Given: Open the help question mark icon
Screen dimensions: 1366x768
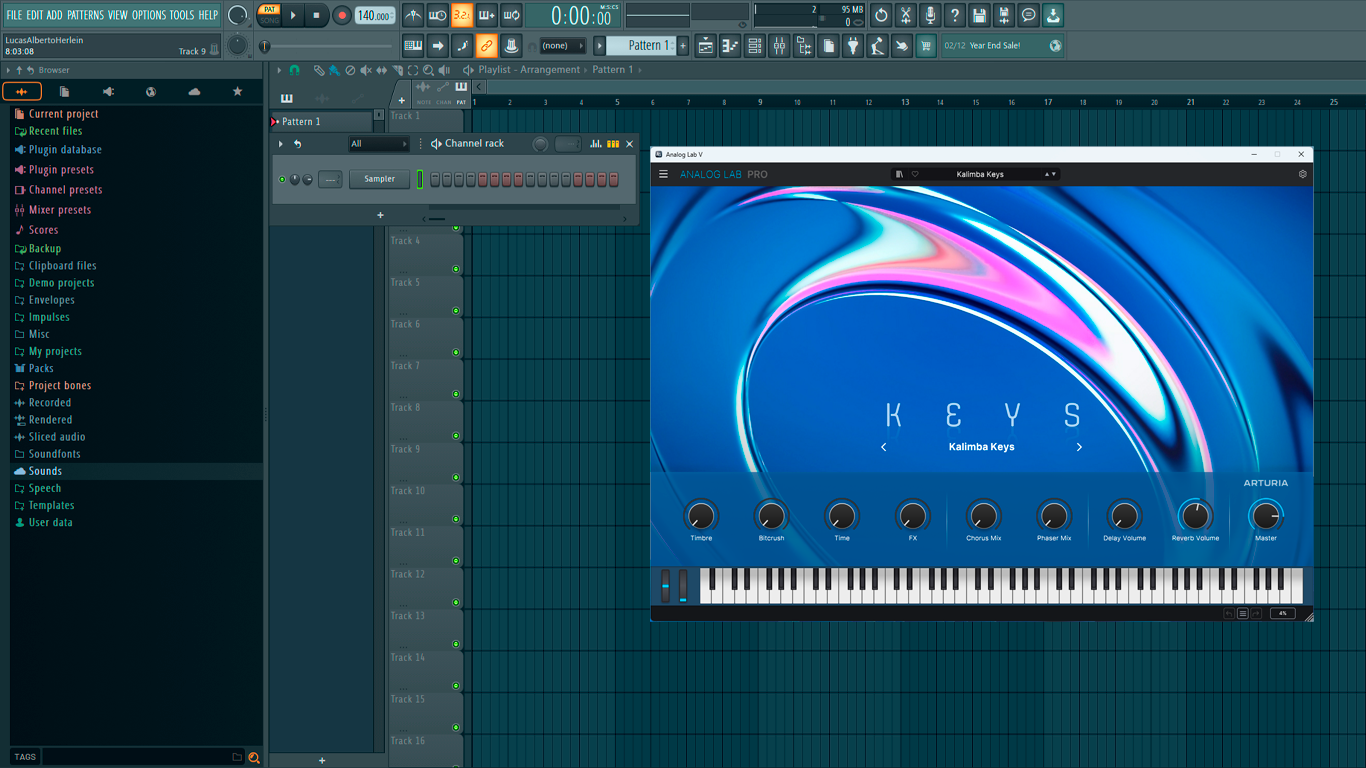Looking at the screenshot, I should 954,15.
